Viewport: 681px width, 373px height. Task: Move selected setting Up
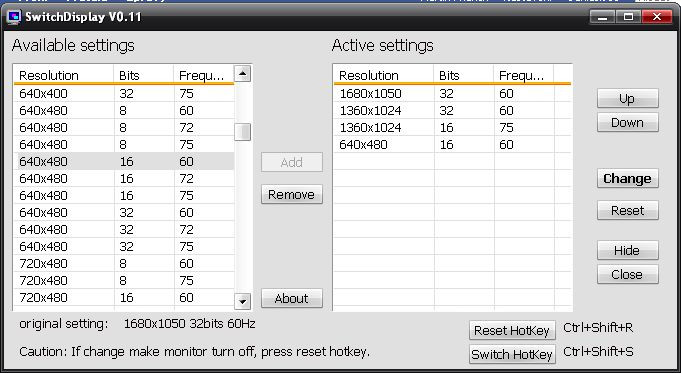(627, 99)
